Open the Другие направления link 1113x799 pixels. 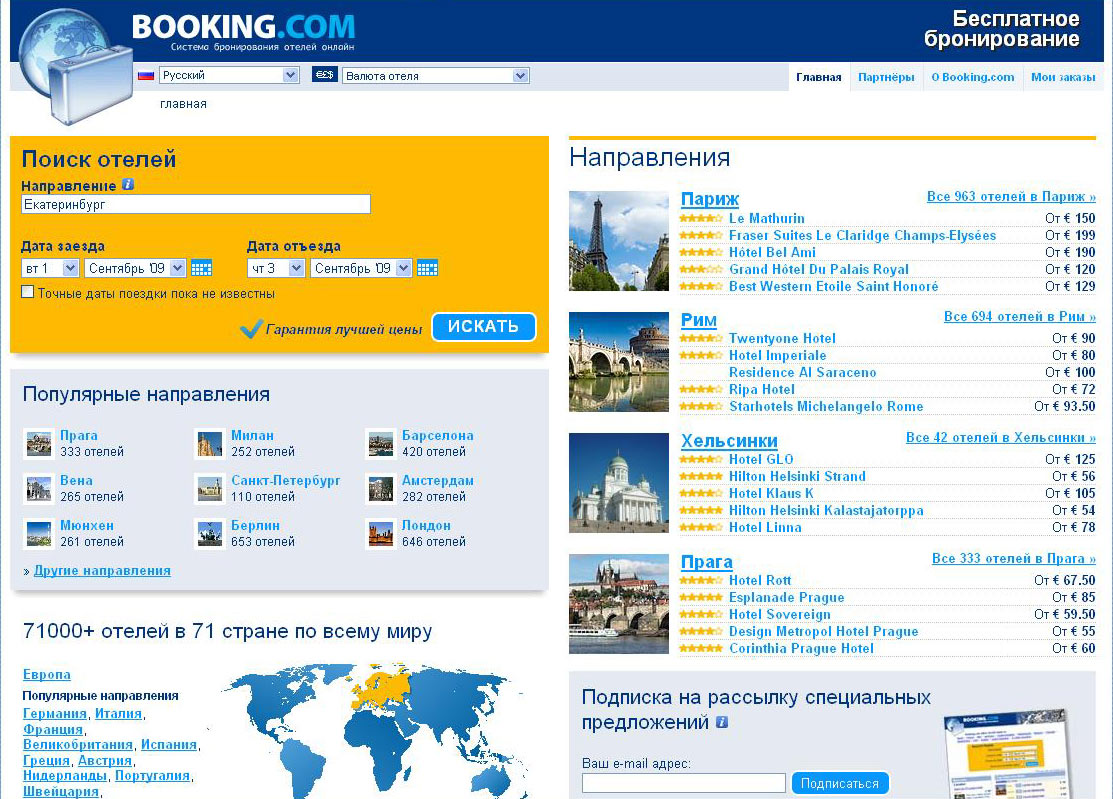102,571
